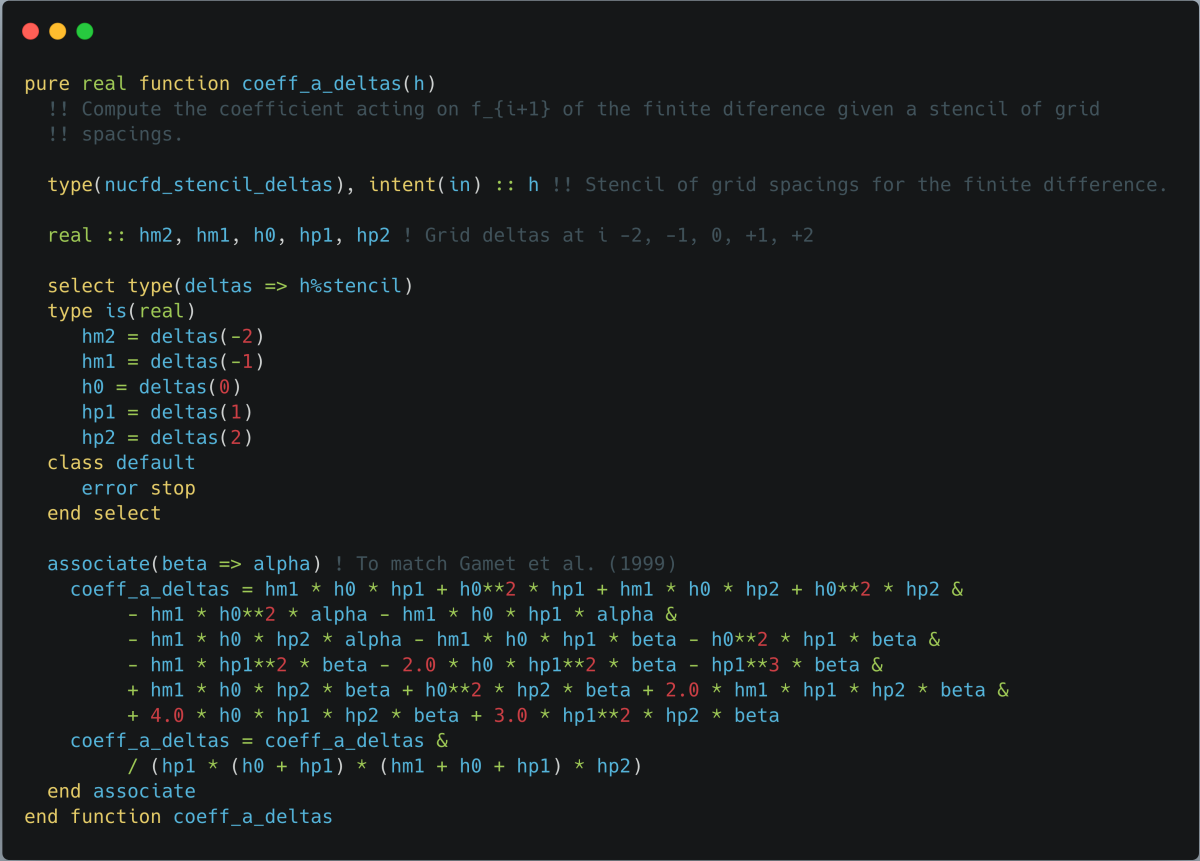Click the hp2 = deltas(2) assignment

tap(167, 438)
